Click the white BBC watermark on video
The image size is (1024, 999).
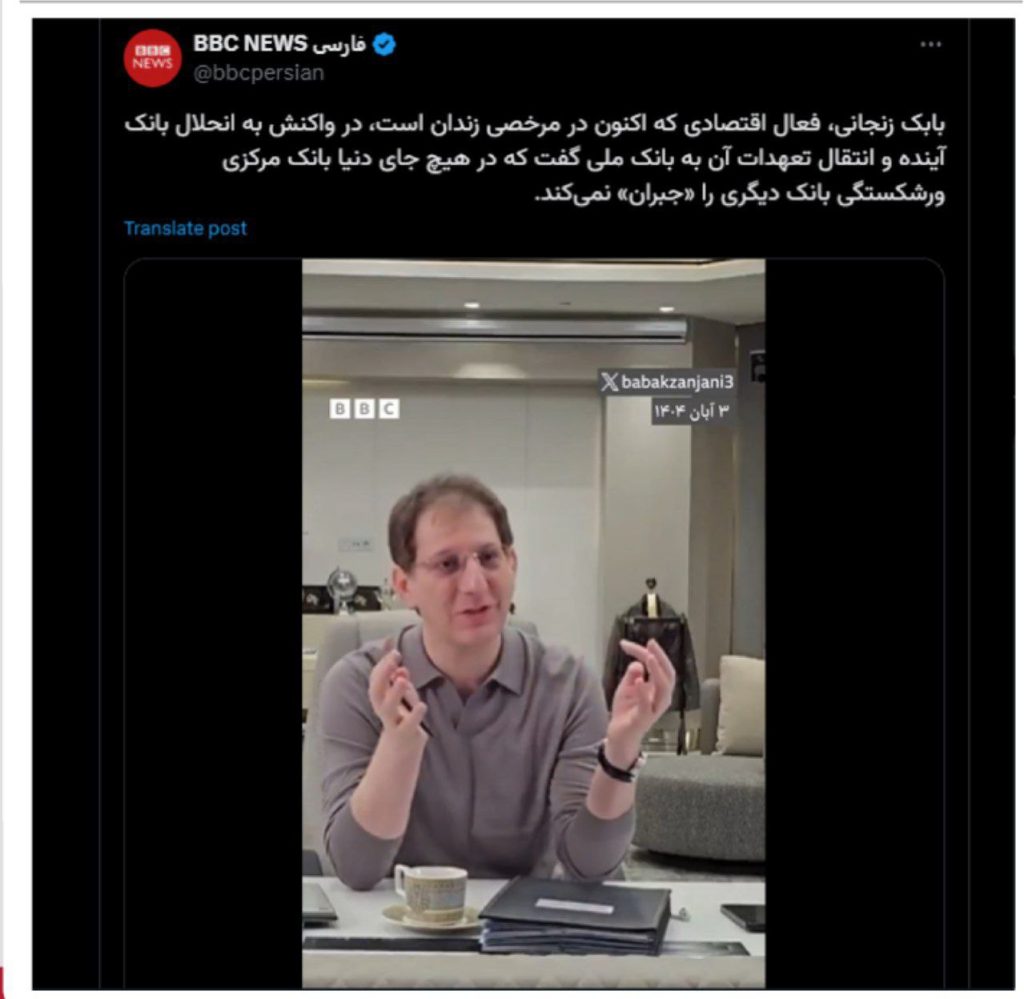pyautogui.click(x=364, y=409)
